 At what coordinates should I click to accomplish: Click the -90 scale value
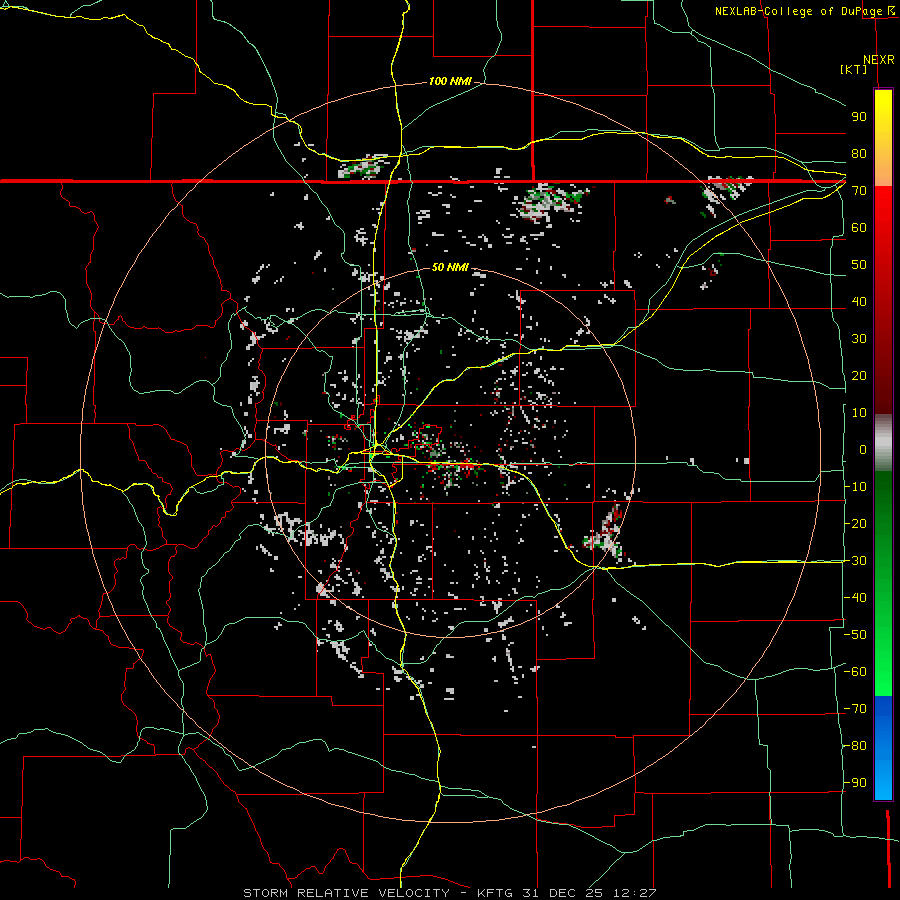click(855, 783)
